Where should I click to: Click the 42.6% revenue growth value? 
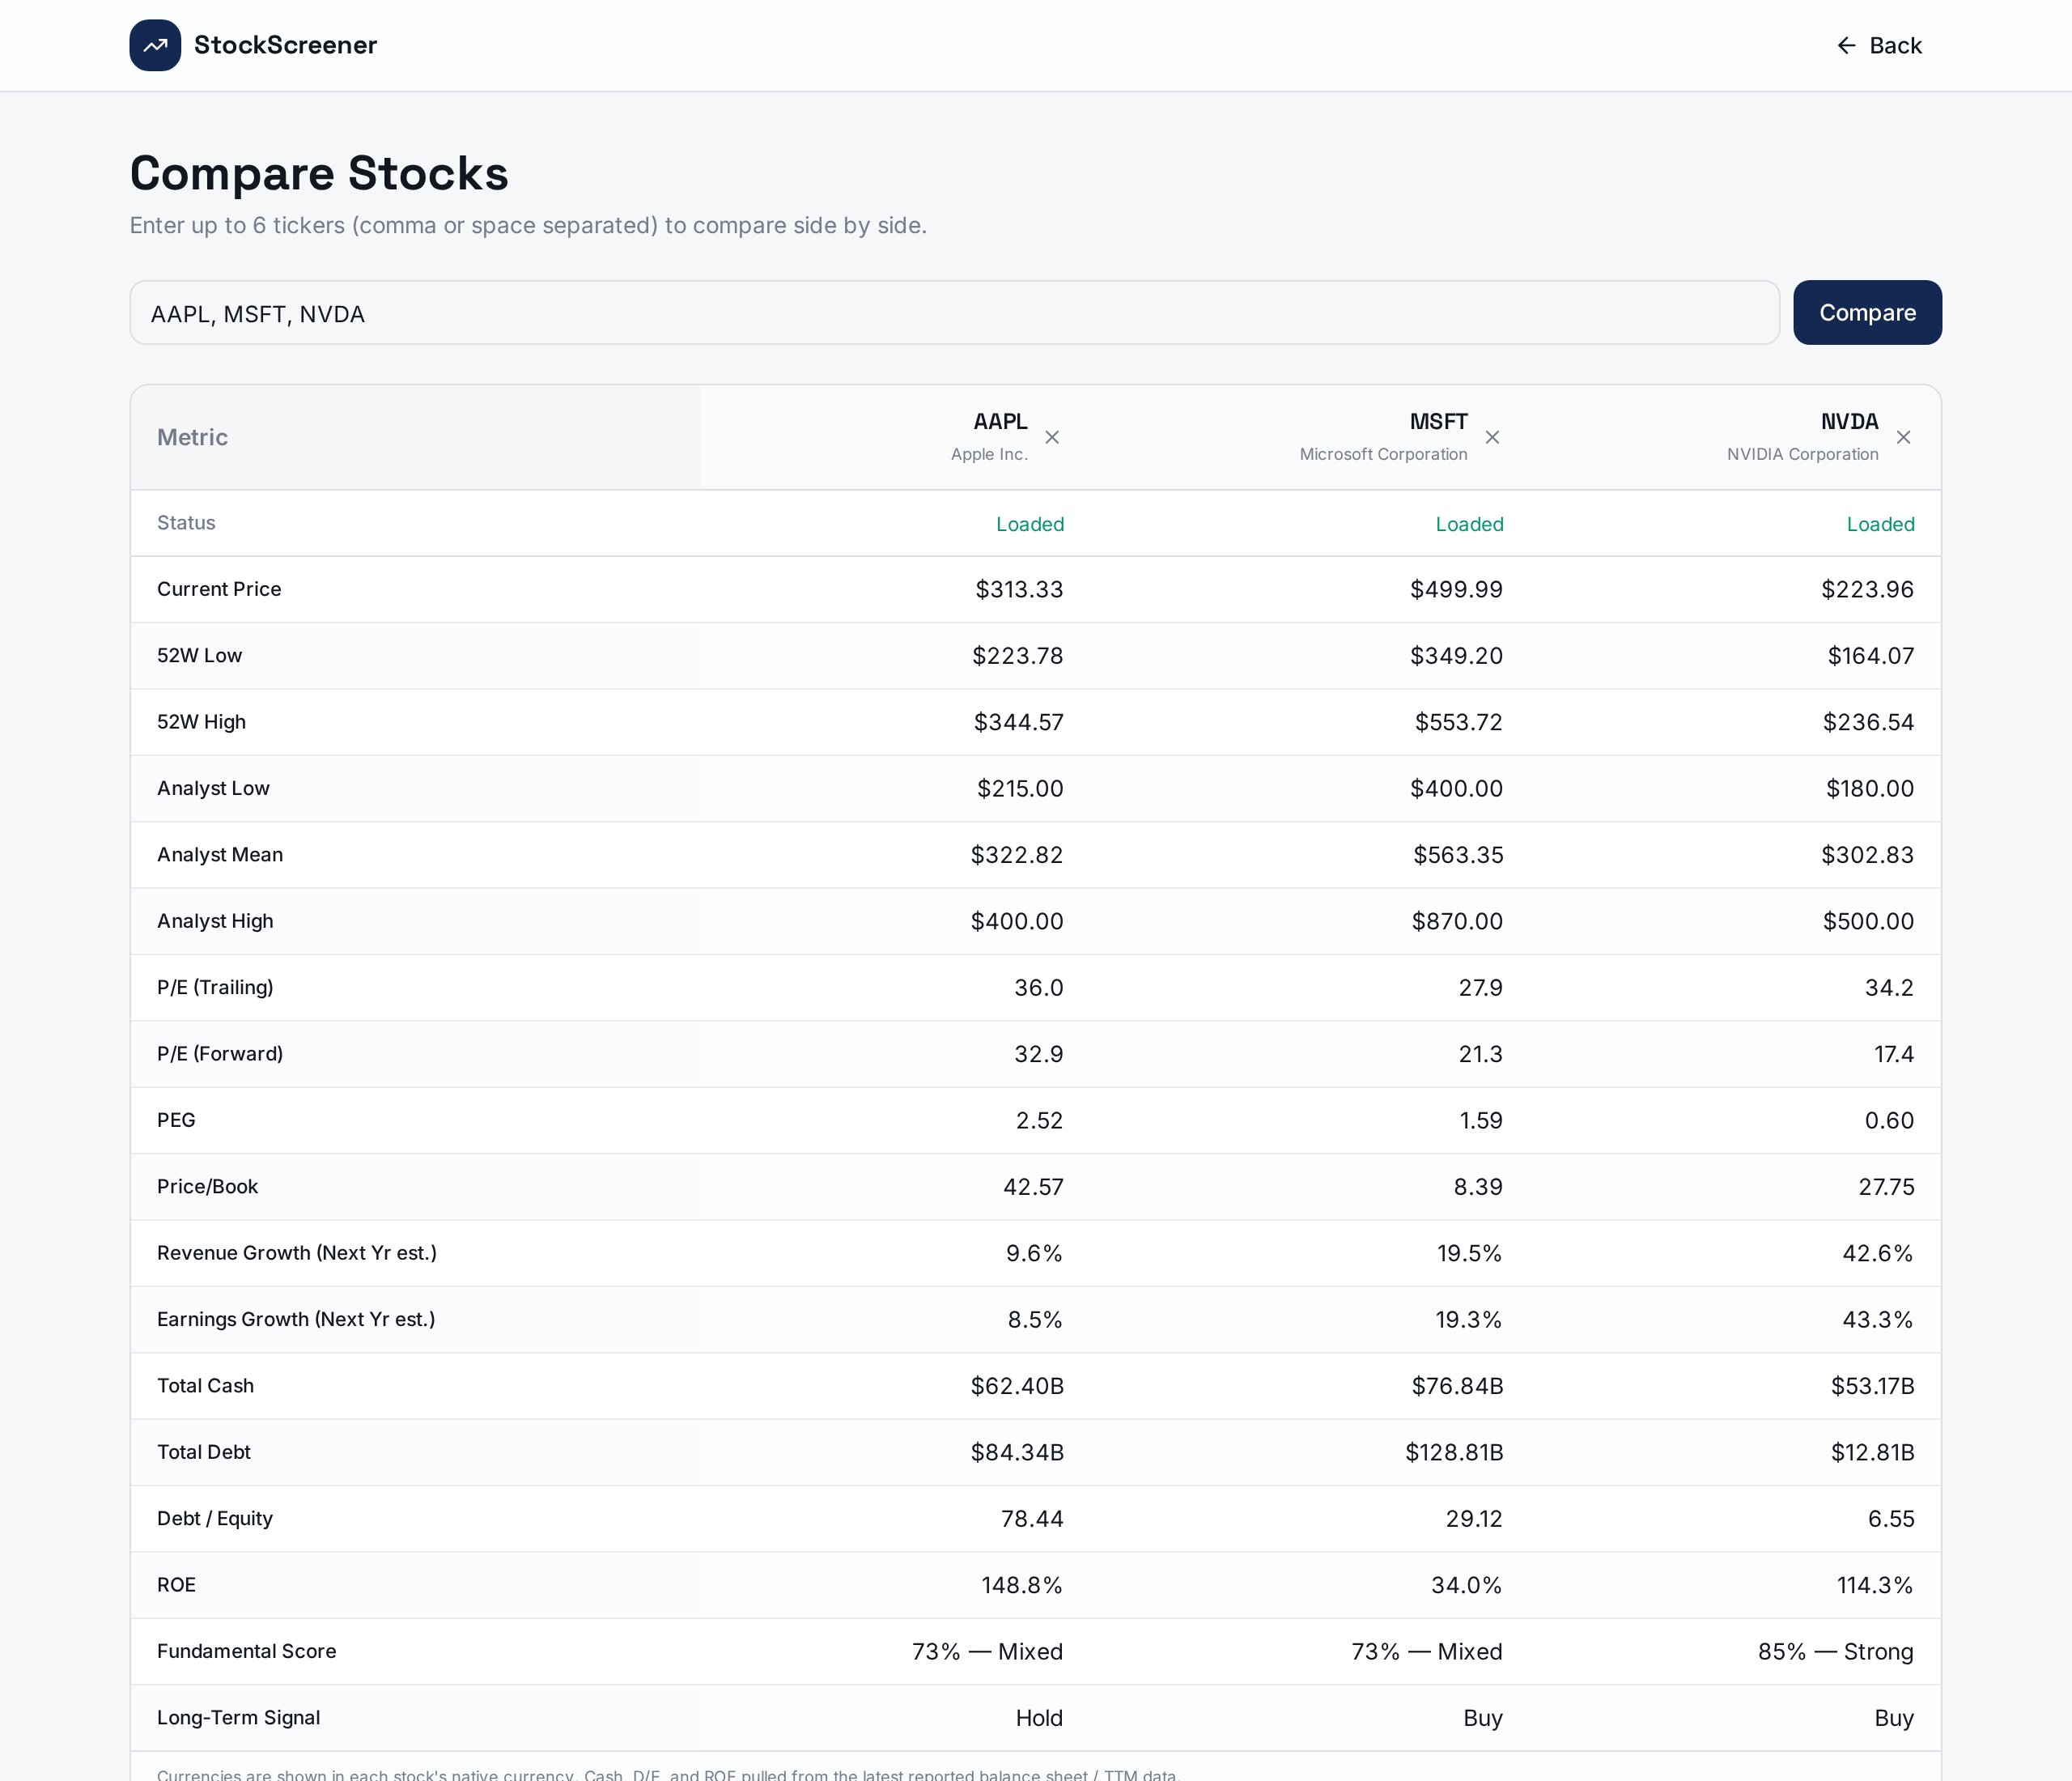tap(1877, 1253)
